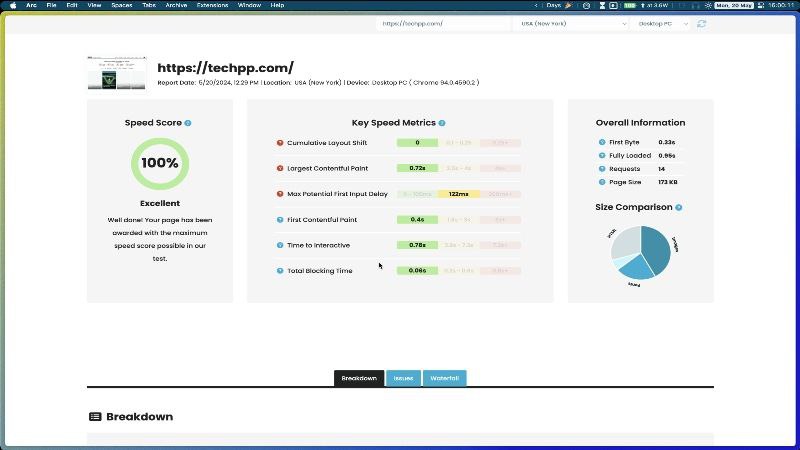The height and width of the screenshot is (450, 800).
Task: Click the First Byte info icon
Action: coord(602,142)
